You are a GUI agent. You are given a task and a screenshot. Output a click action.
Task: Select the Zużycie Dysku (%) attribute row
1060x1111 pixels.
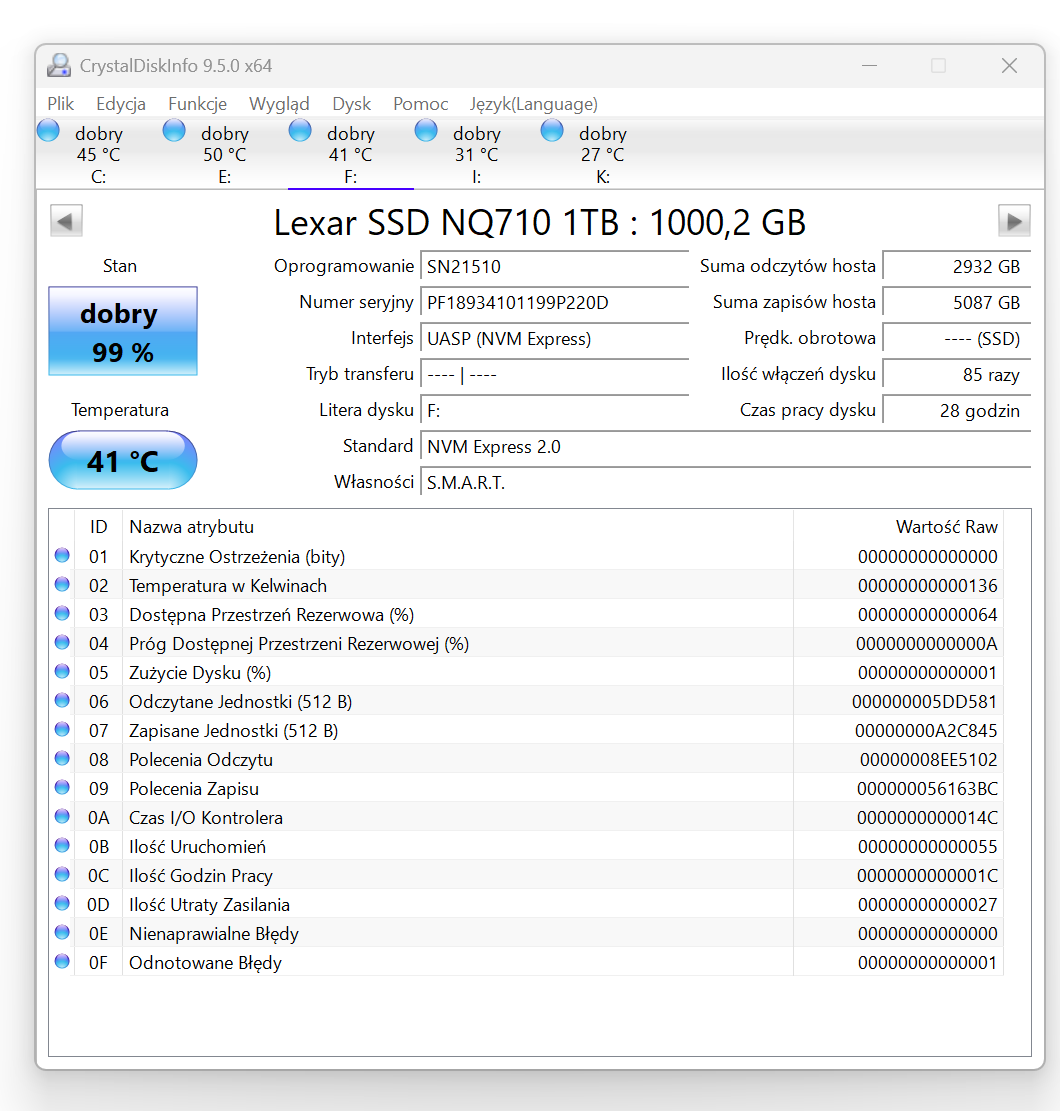(200, 673)
